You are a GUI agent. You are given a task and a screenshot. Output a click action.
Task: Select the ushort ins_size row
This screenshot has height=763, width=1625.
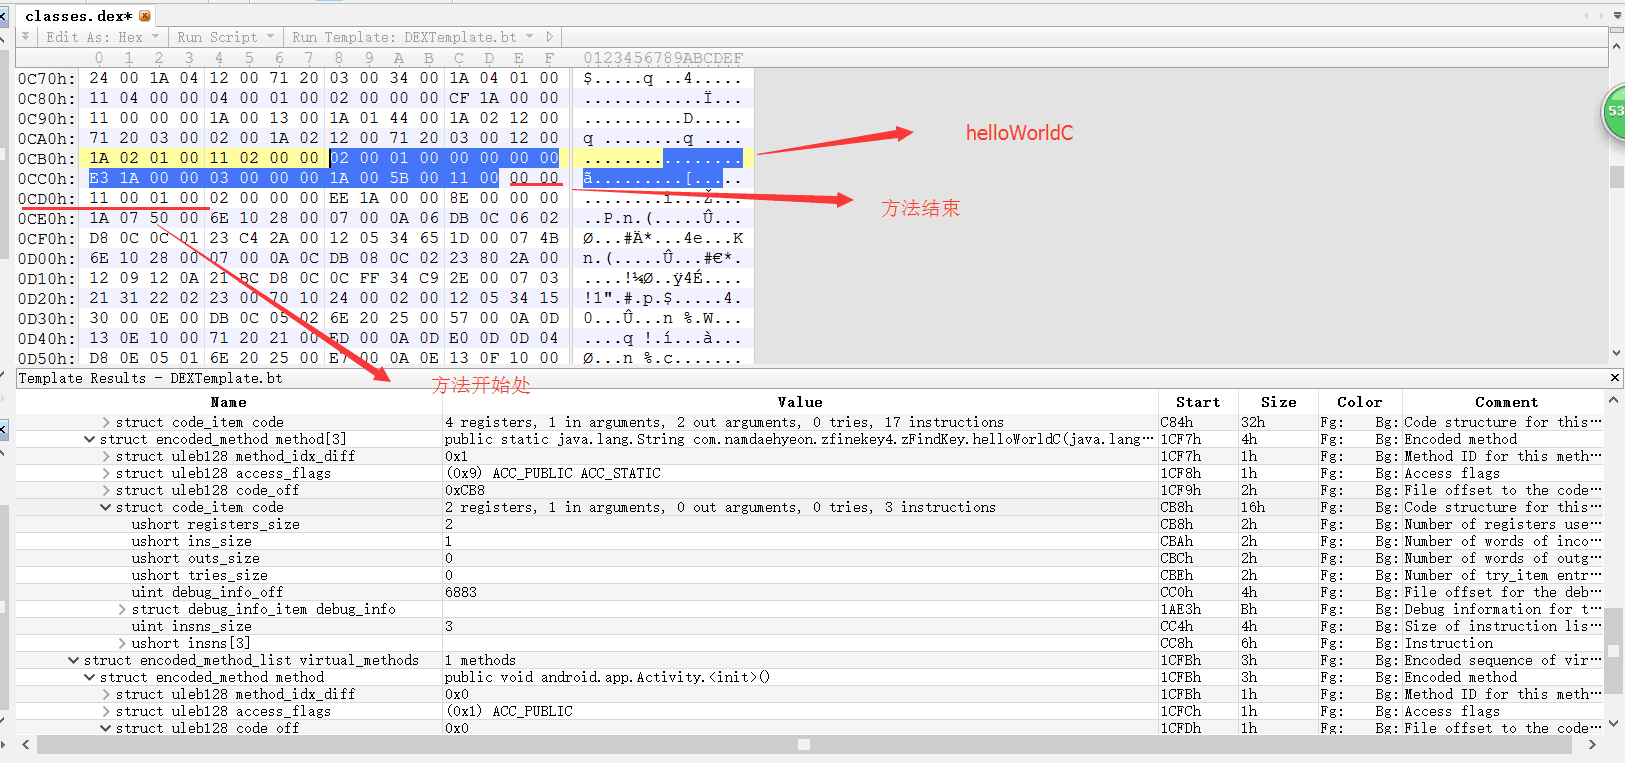pyautogui.click(x=809, y=541)
